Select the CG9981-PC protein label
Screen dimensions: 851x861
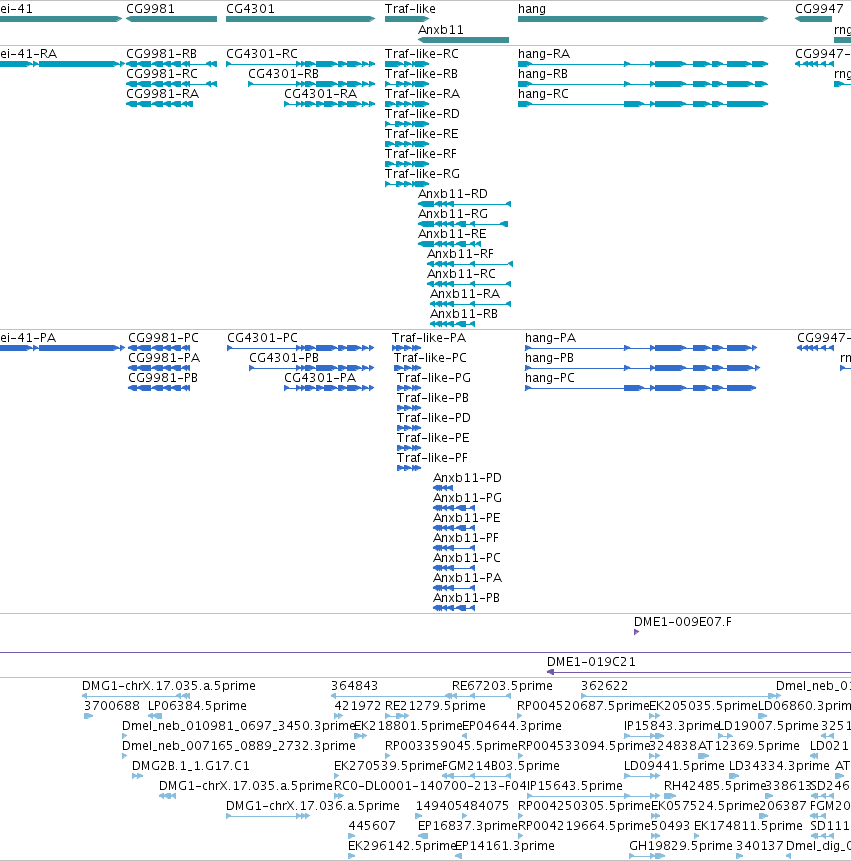pyautogui.click(x=164, y=338)
